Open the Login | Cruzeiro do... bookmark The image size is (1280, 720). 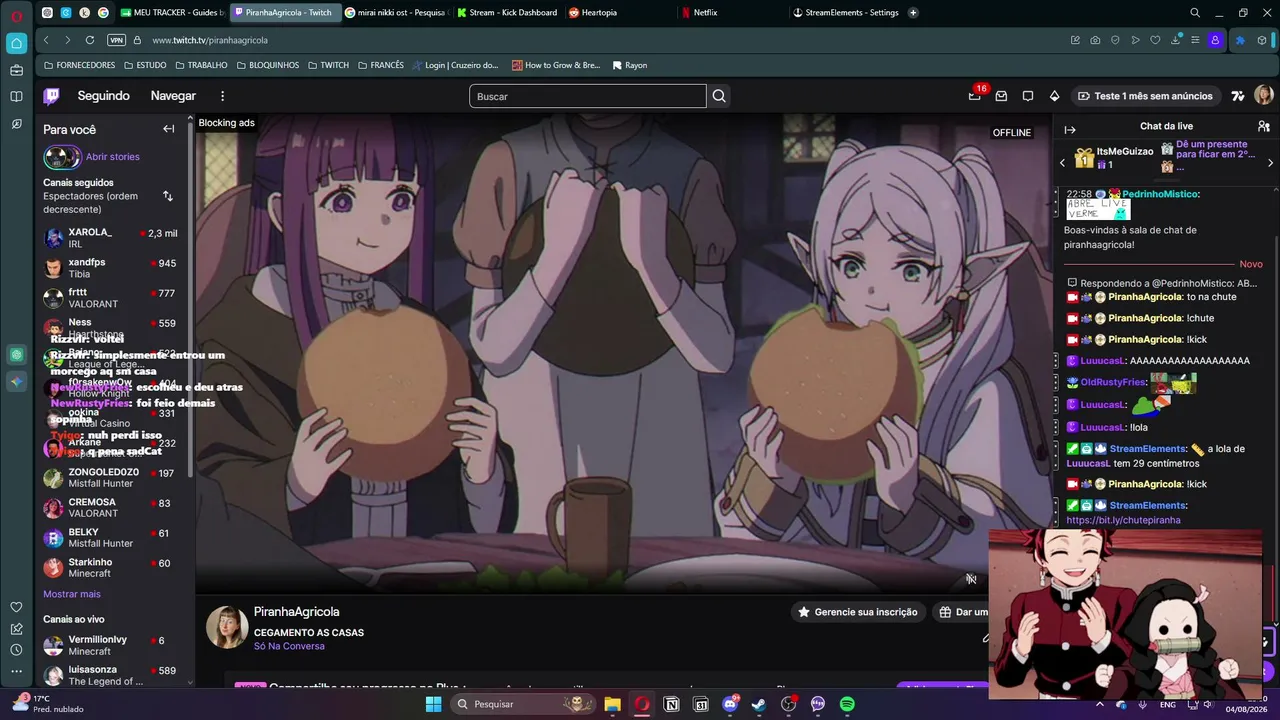(x=455, y=65)
